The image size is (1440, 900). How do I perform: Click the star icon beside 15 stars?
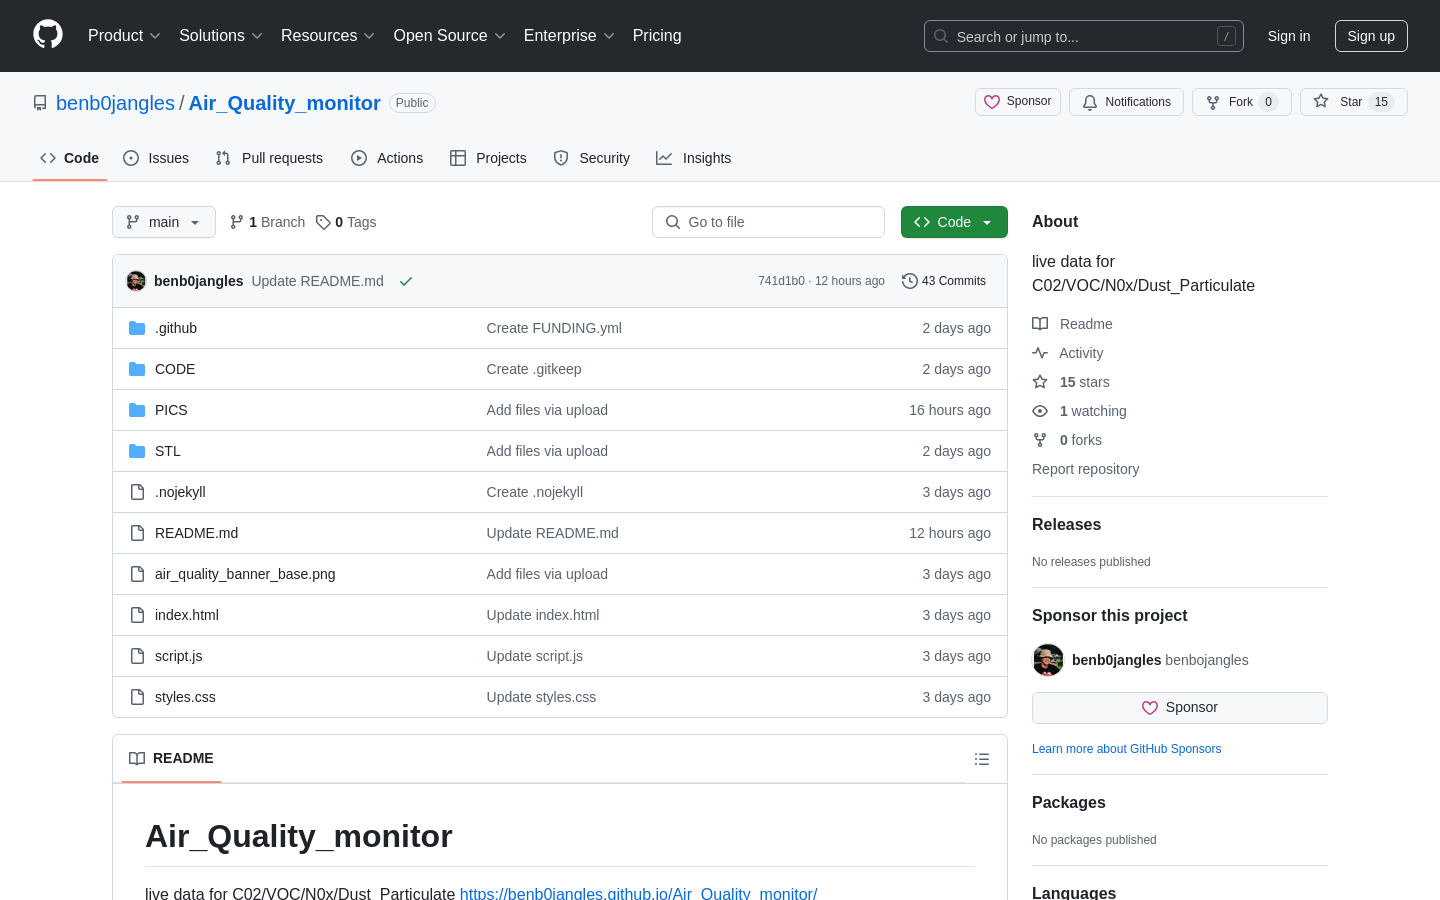[x=1040, y=382]
